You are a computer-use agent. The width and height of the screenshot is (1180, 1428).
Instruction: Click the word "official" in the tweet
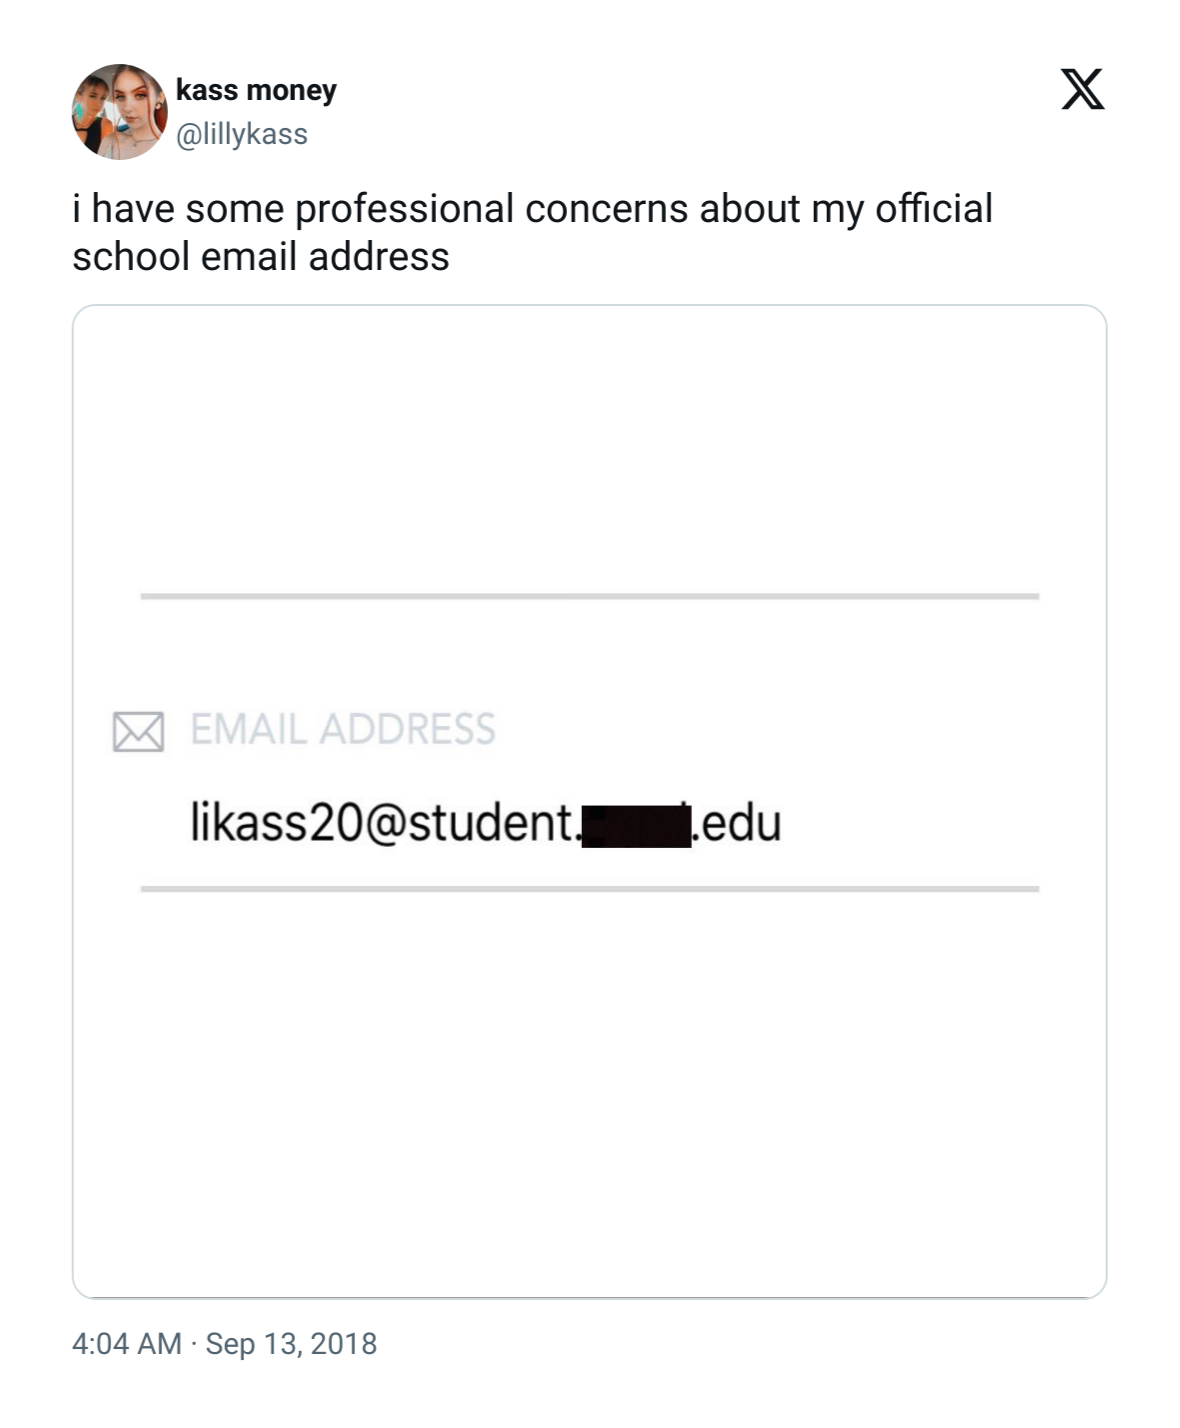[x=934, y=209]
